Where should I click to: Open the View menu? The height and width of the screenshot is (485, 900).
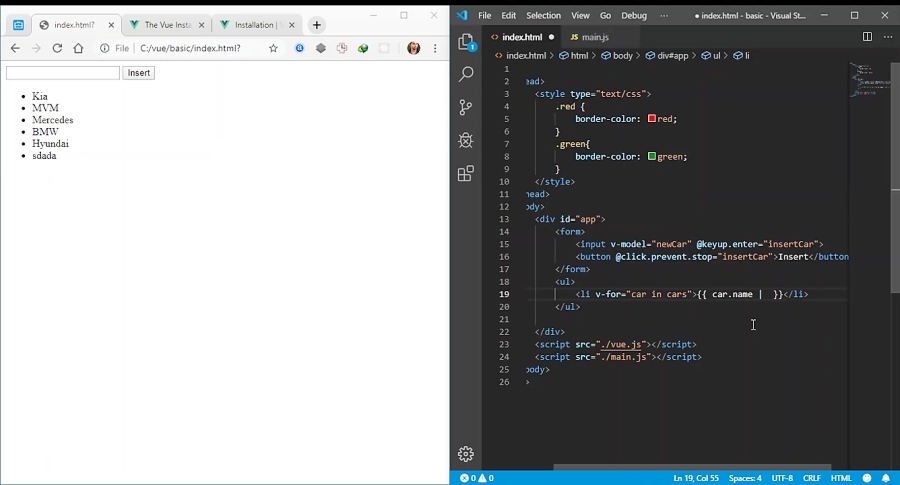(x=580, y=15)
